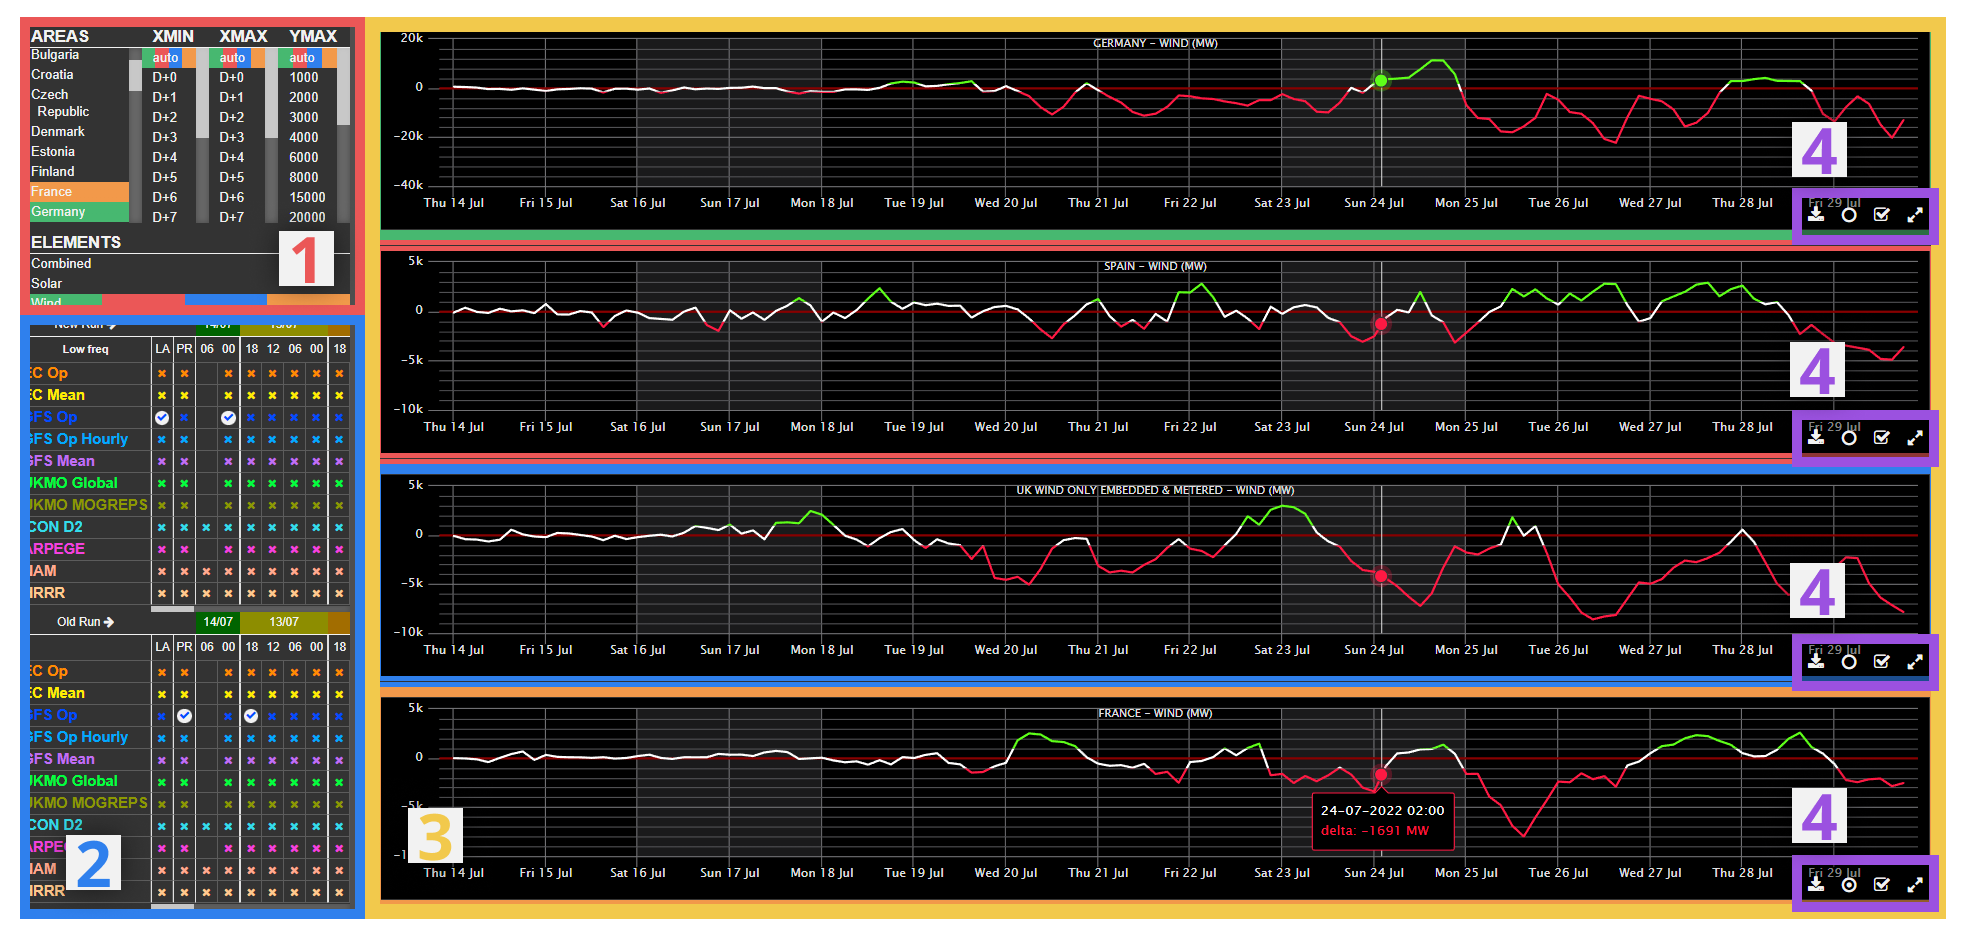Set XMIN to auto
1962x936 pixels.
[x=166, y=57]
